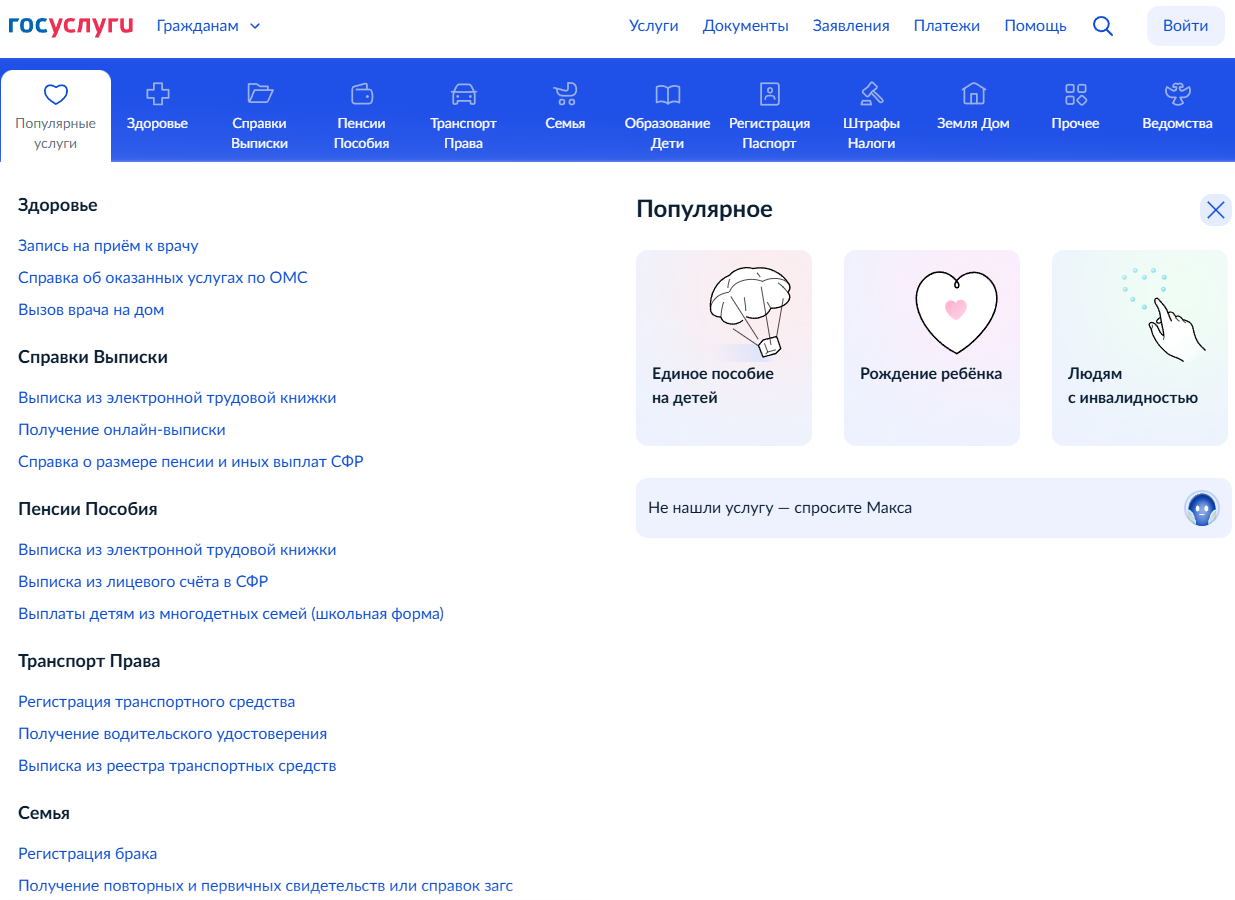Open Справки Выписки folder icon
The height and width of the screenshot is (900, 1235).
click(x=260, y=94)
